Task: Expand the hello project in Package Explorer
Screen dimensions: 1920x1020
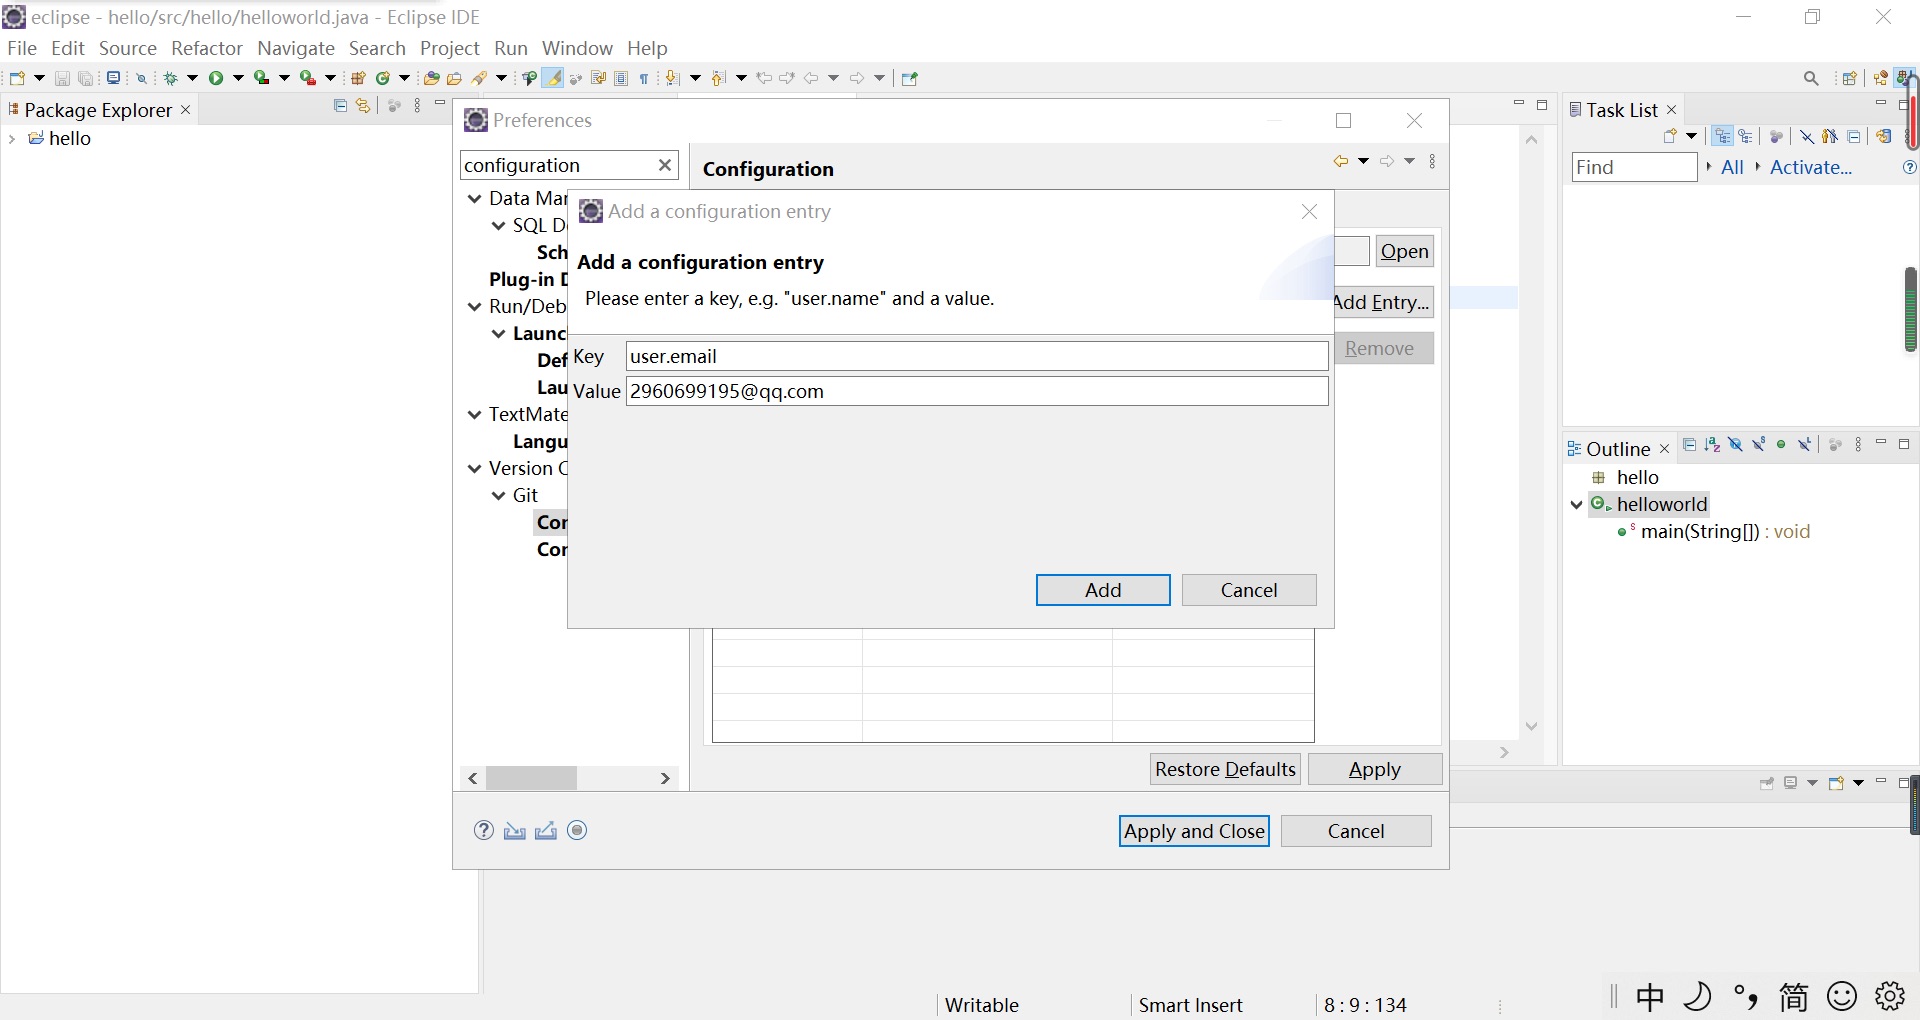Action: (x=12, y=139)
